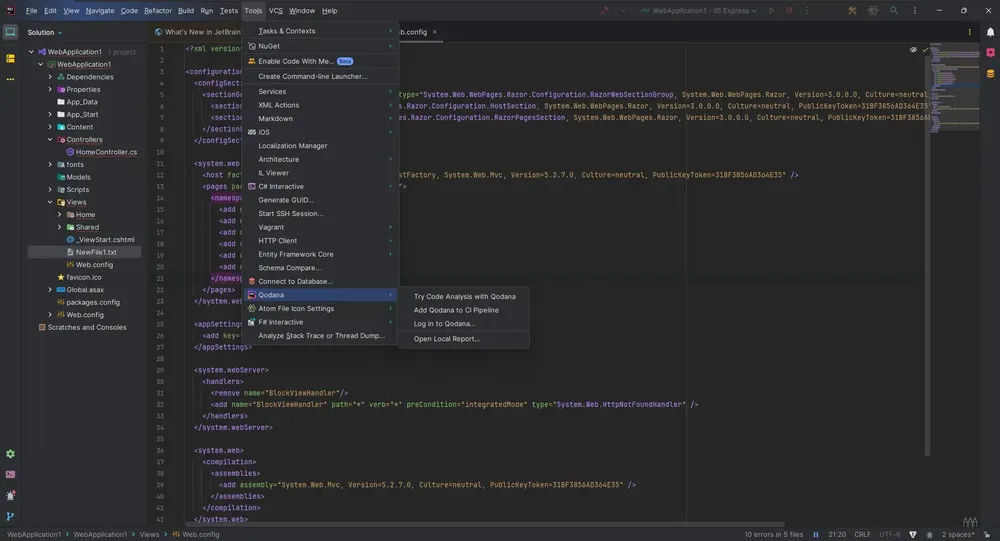Select Add Qodana to CI Pipeline
Viewport: 1000px width, 541px height.
[x=464, y=310]
